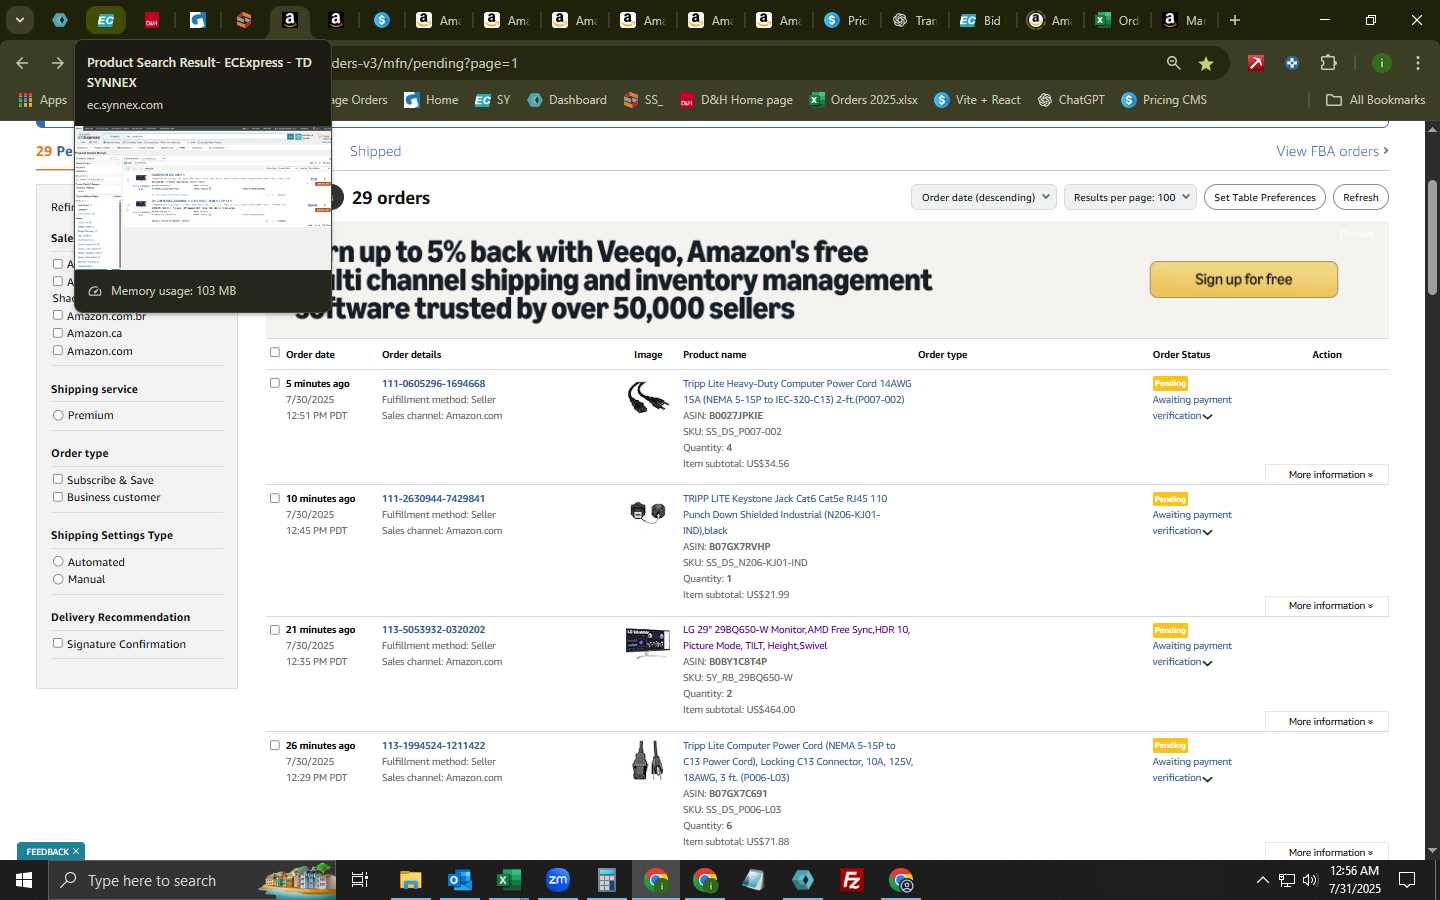Viewport: 1440px width, 900px height.
Task: Open the Ord Excel browser tab
Action: (x=1117, y=20)
